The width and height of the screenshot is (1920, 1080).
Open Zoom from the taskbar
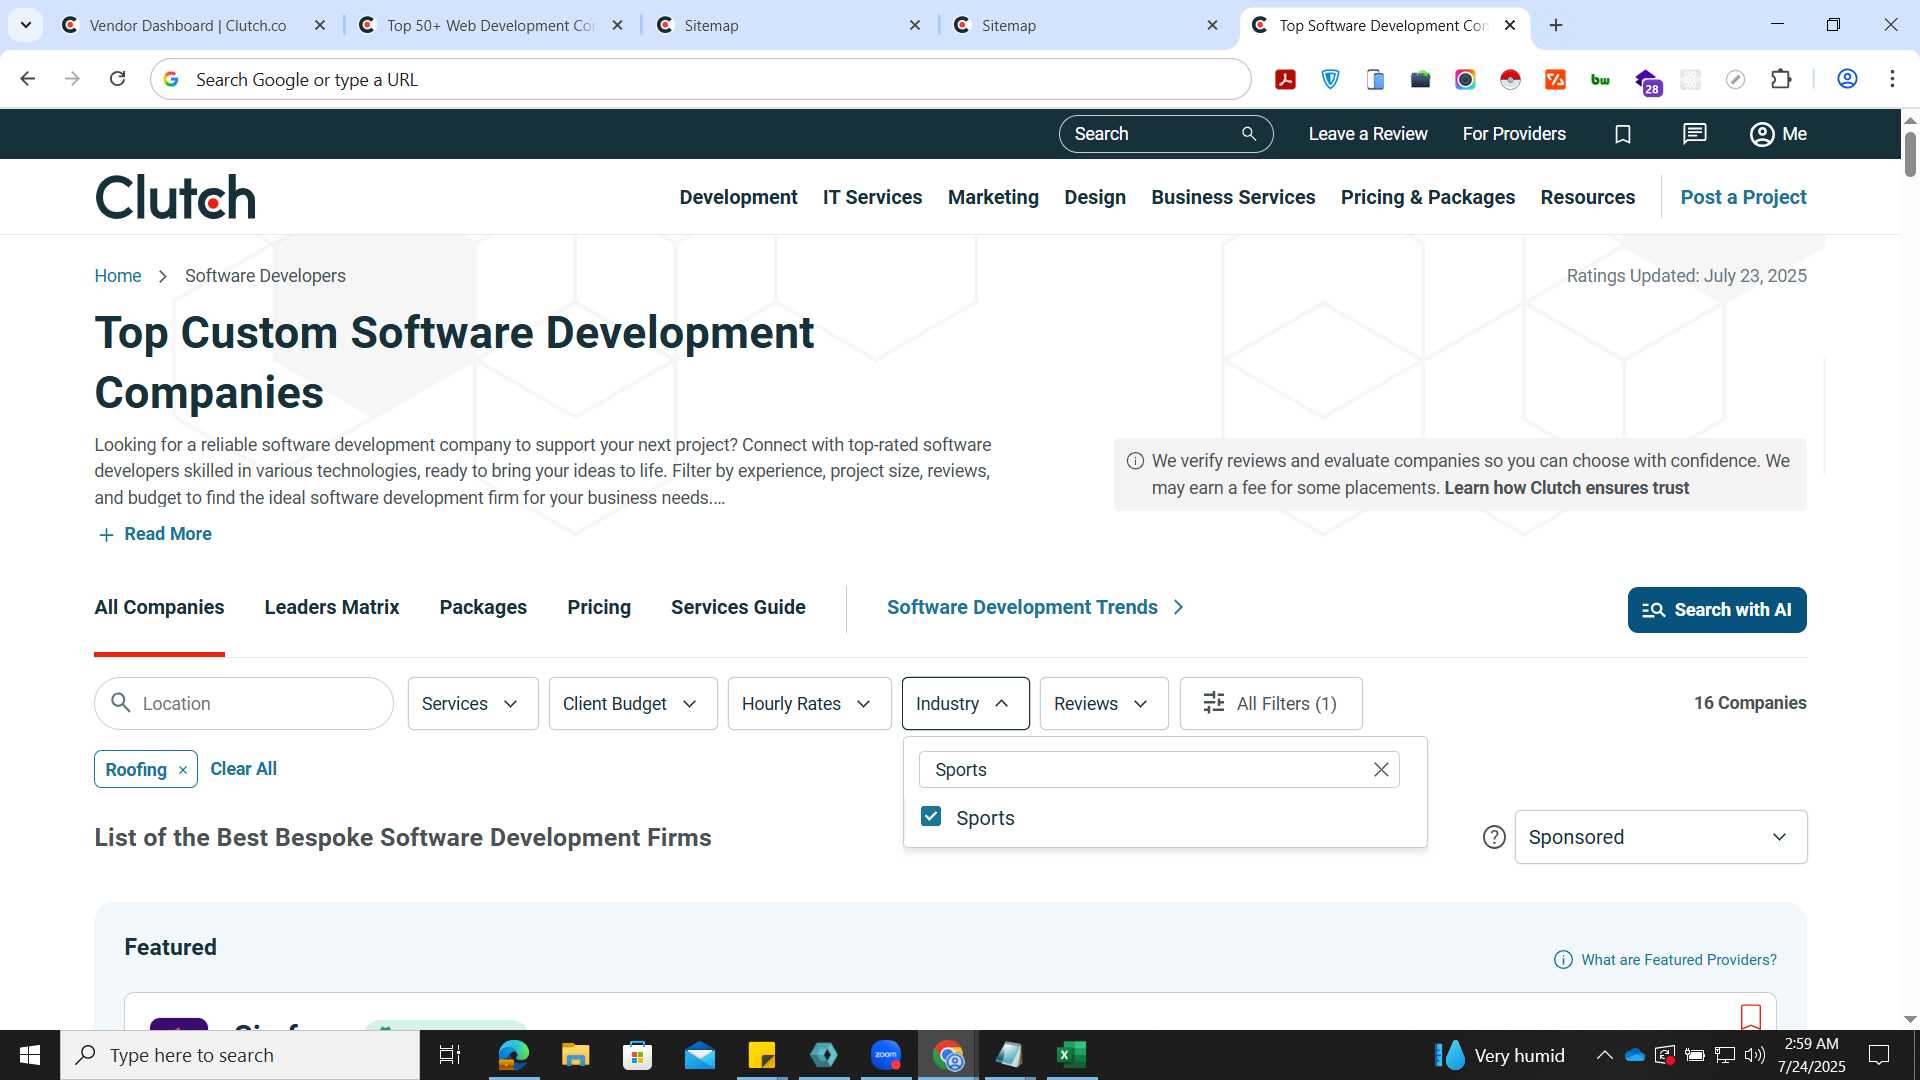click(886, 1055)
